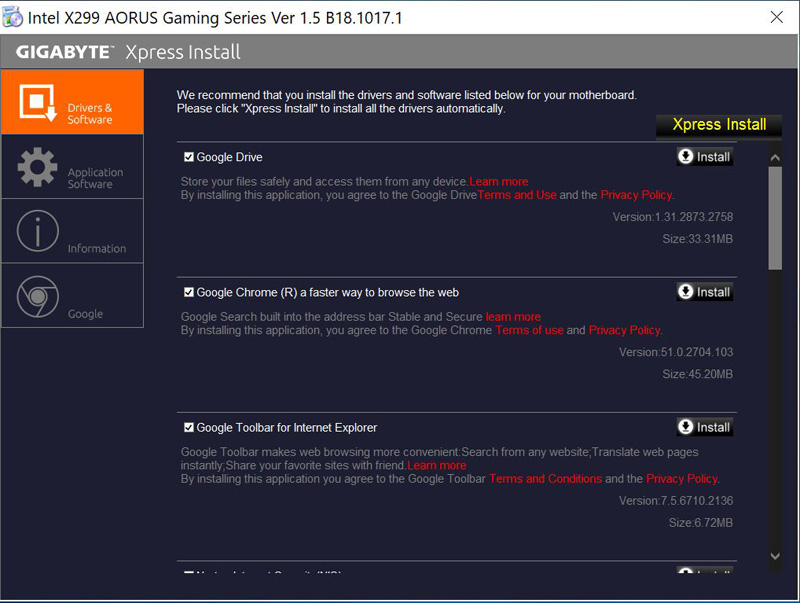The width and height of the screenshot is (800, 603).
Task: Click the Size:6.72MB text
Action: (x=701, y=522)
